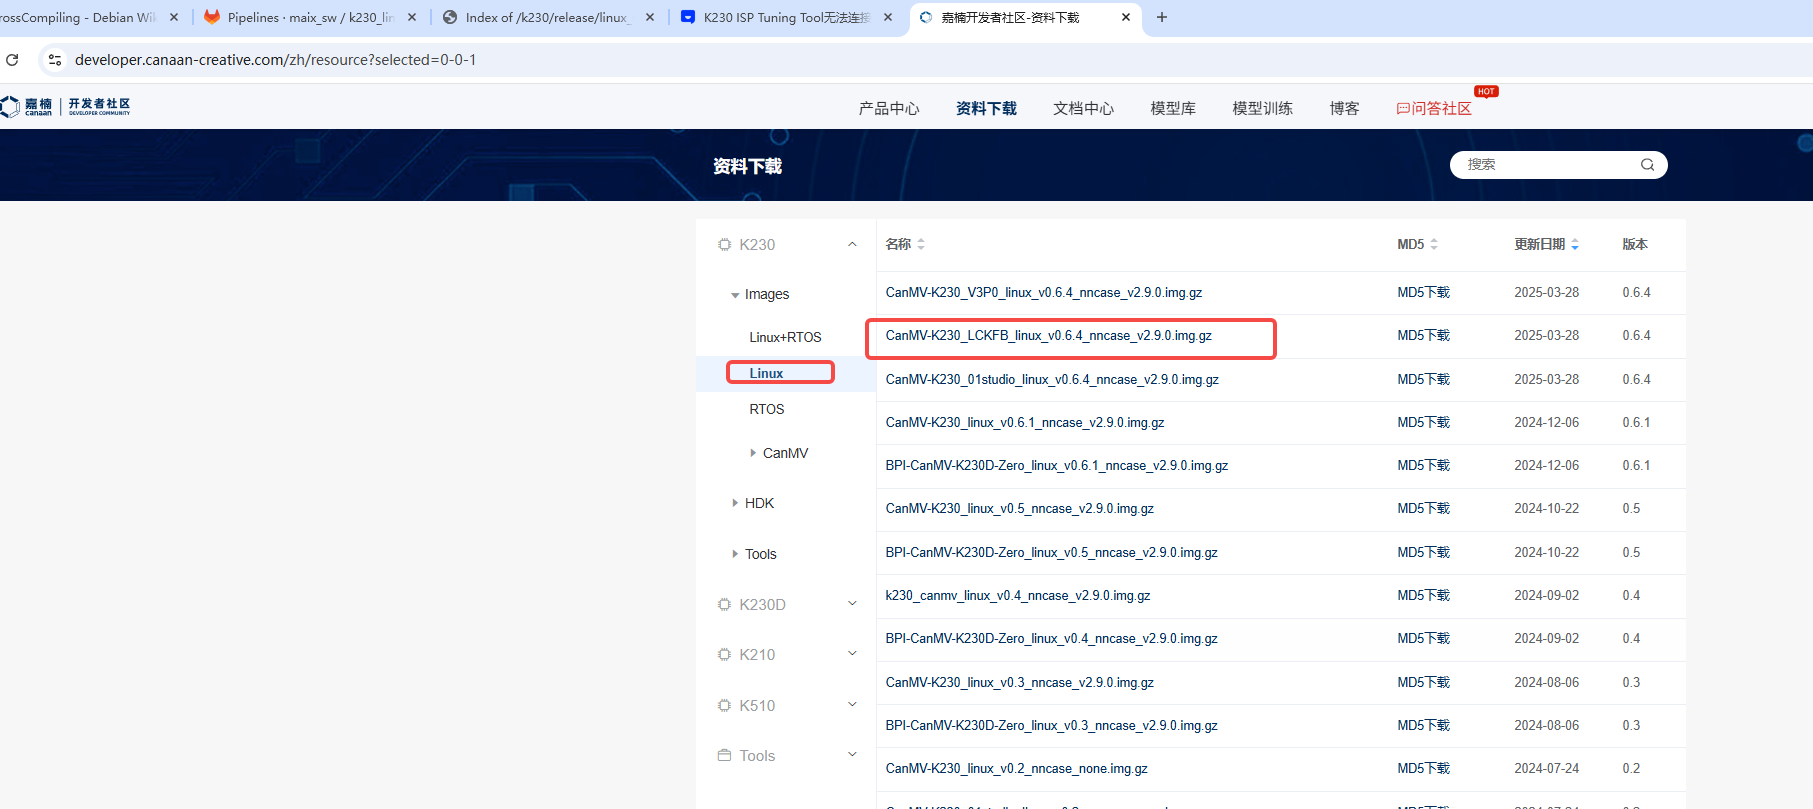Click the search magnifier icon
The height and width of the screenshot is (809, 1813).
[1647, 165]
